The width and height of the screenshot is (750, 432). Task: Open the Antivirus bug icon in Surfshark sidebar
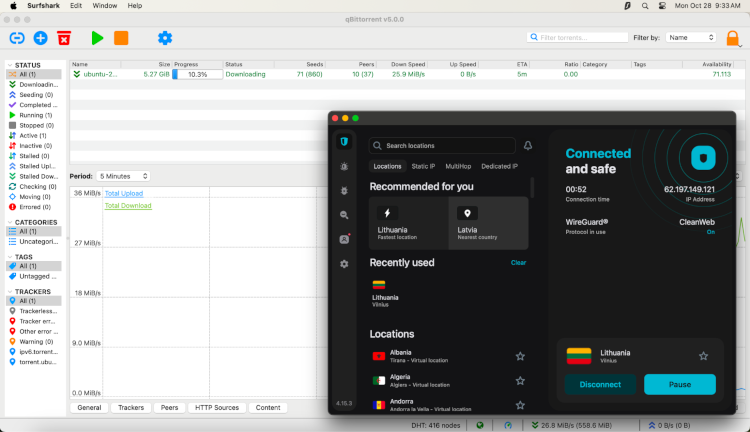tap(344, 190)
